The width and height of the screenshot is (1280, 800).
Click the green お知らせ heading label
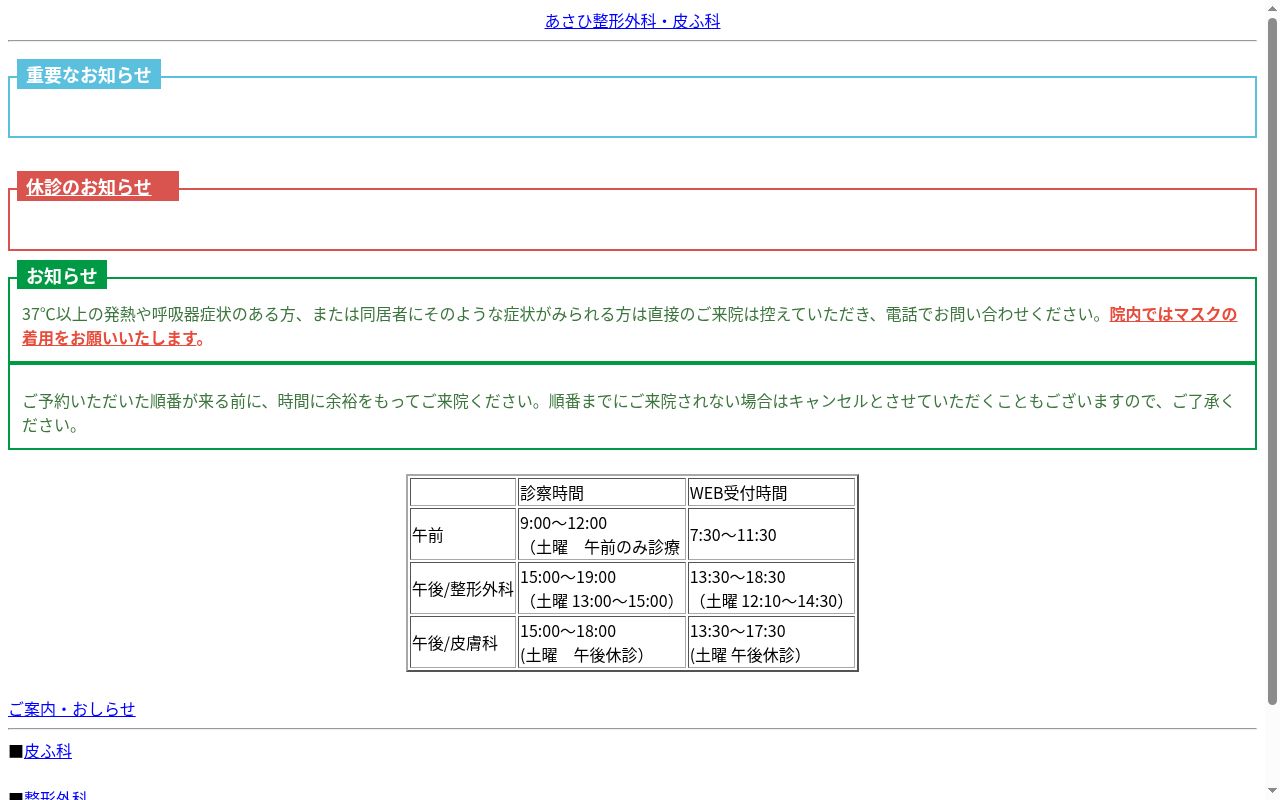pos(62,275)
